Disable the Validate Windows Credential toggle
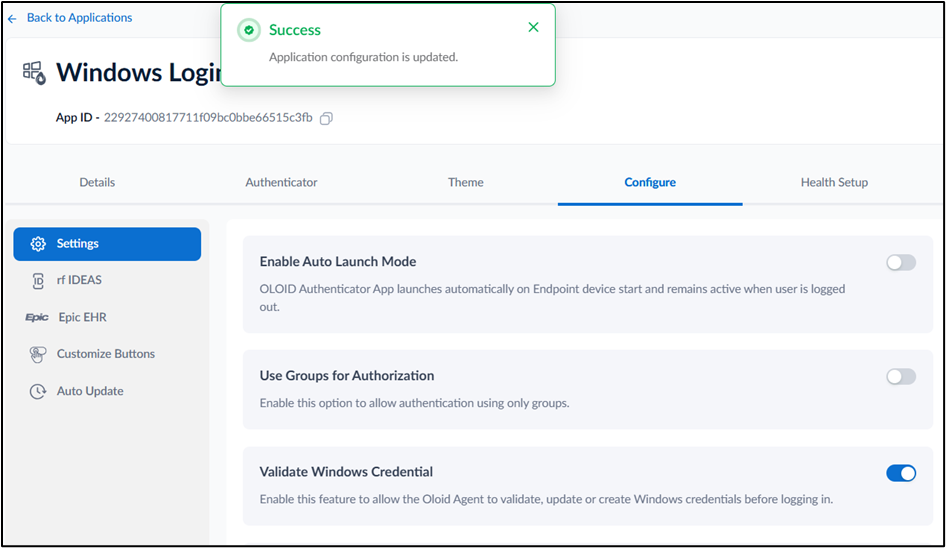The image size is (946, 548). point(901,473)
